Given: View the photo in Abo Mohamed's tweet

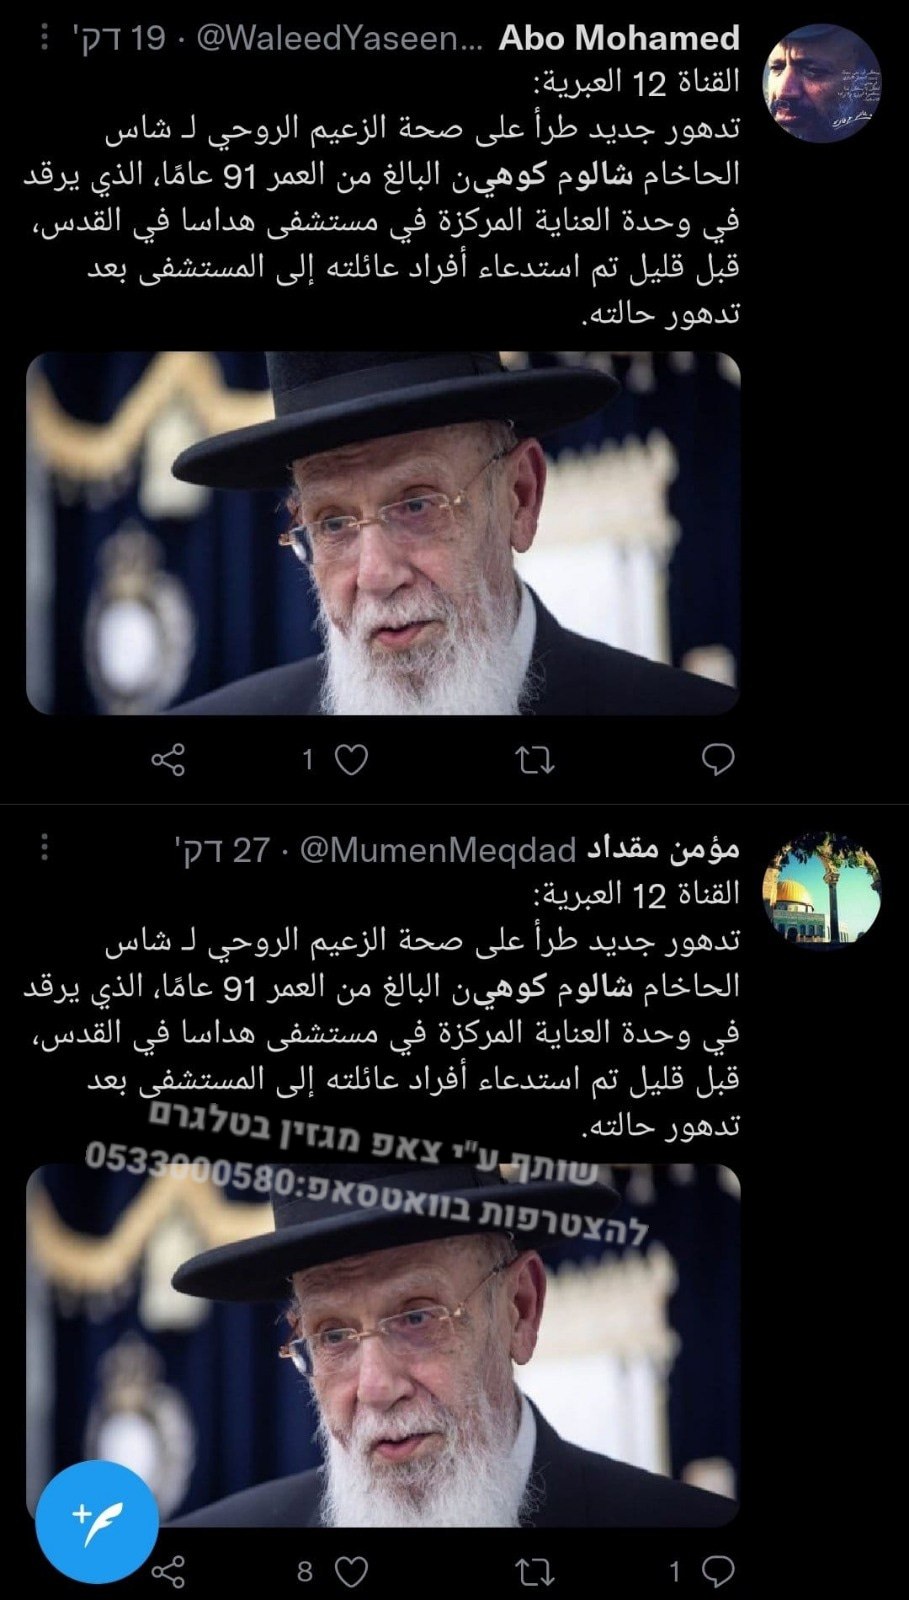Looking at the screenshot, I should click(383, 533).
